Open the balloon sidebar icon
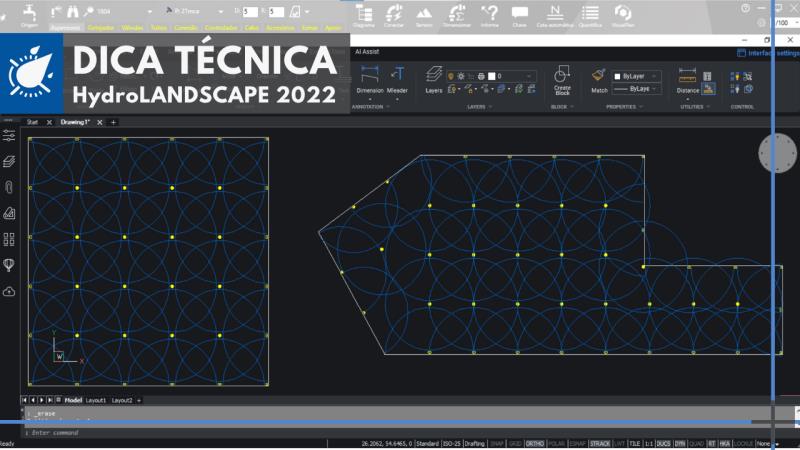The image size is (800, 450). 9,265
